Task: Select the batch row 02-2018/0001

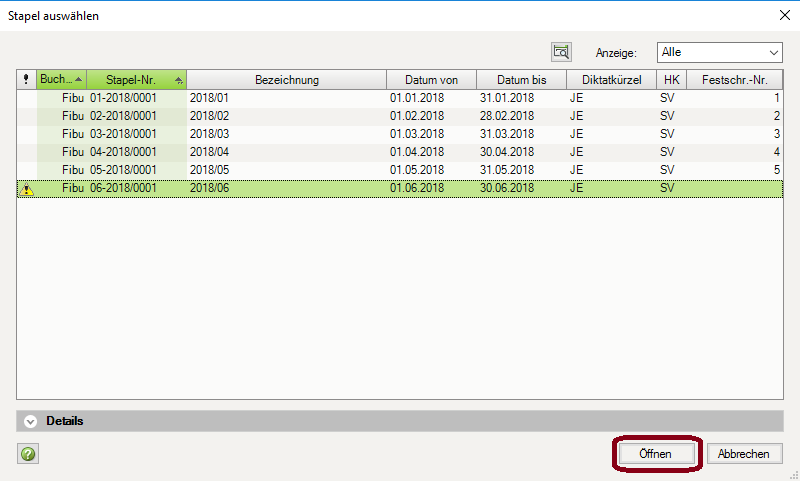Action: [x=123, y=116]
